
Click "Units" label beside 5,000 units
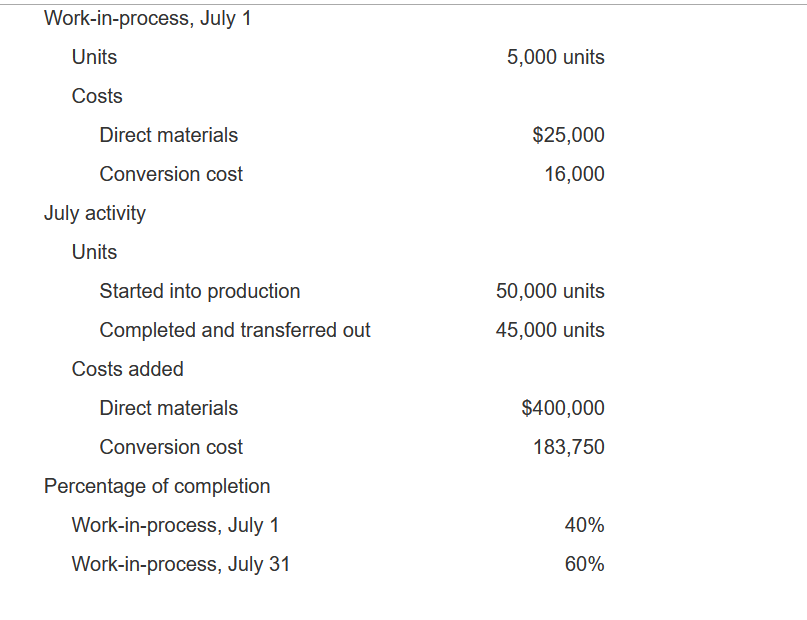(94, 57)
